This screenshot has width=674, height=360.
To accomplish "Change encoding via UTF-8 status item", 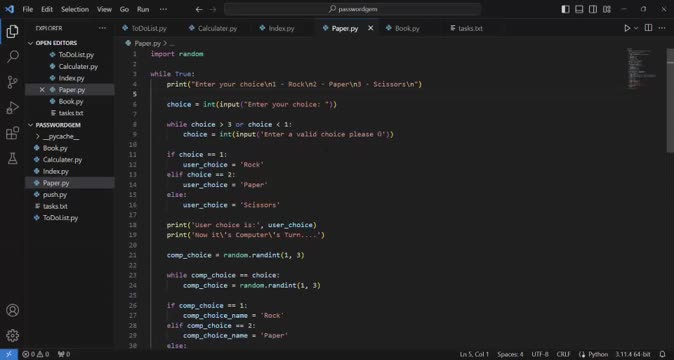I will [x=540, y=354].
